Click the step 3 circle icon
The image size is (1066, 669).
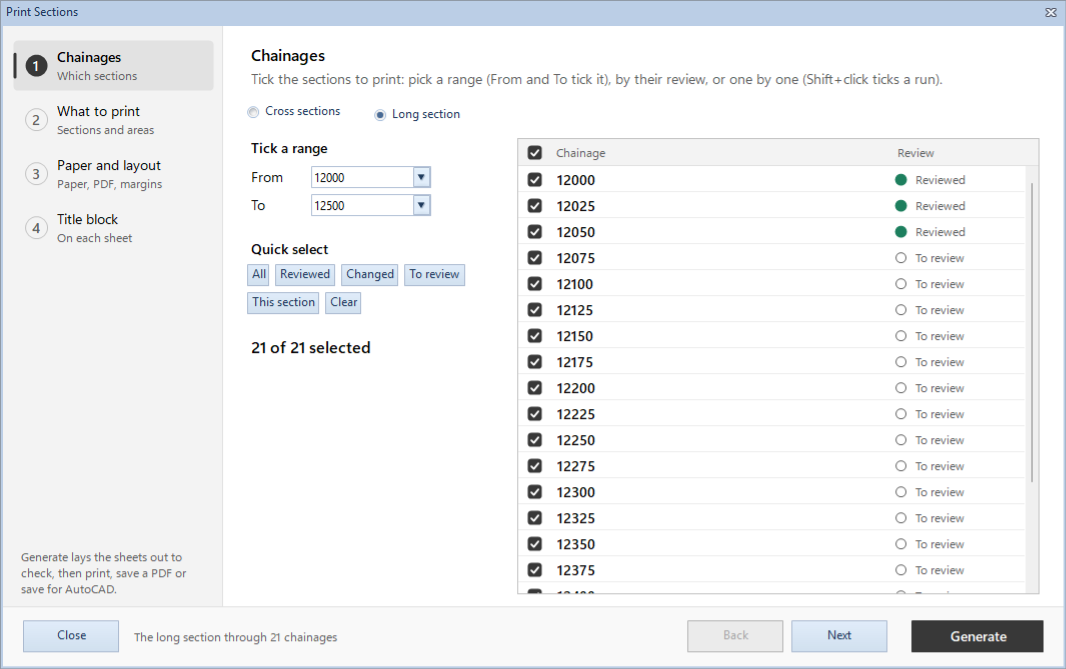[36, 174]
